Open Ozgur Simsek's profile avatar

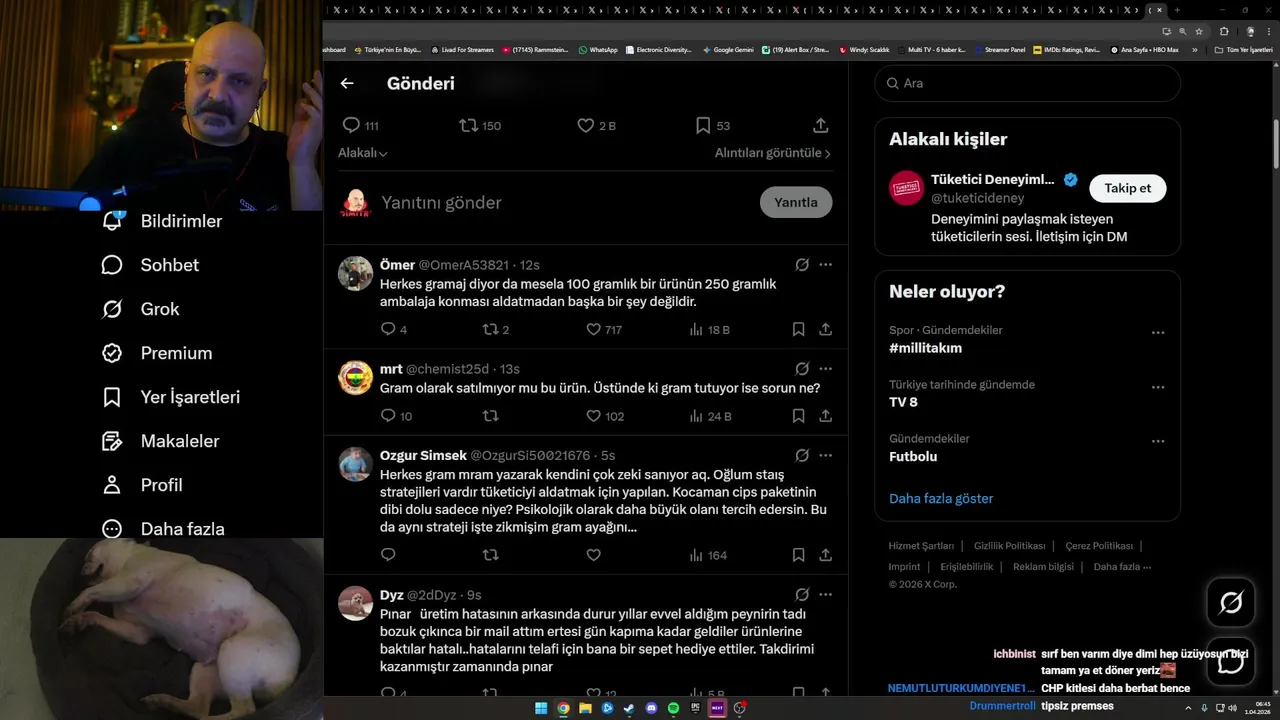click(355, 464)
